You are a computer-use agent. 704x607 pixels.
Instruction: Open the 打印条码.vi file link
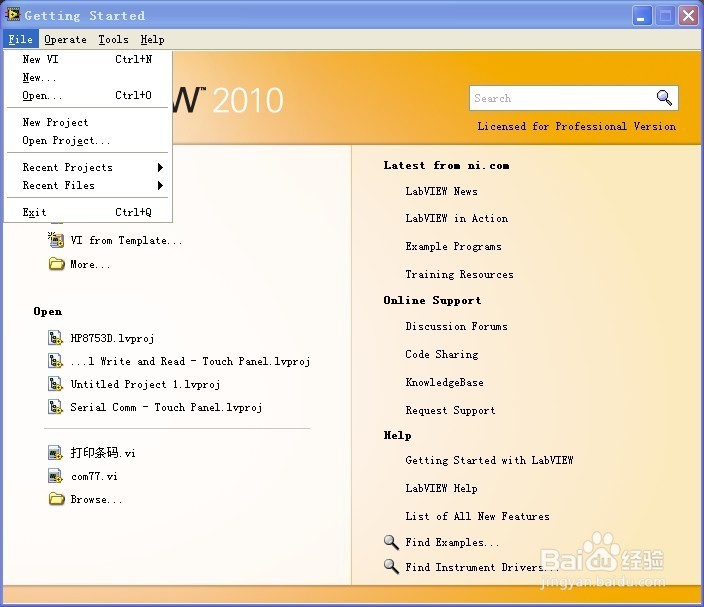point(103,453)
